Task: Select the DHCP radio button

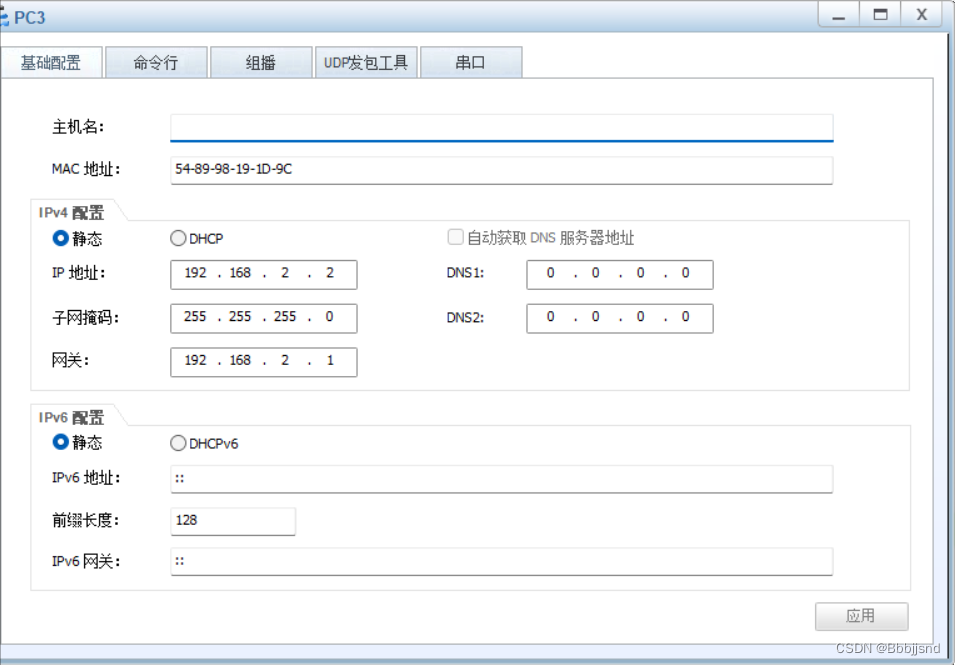Action: [178, 238]
